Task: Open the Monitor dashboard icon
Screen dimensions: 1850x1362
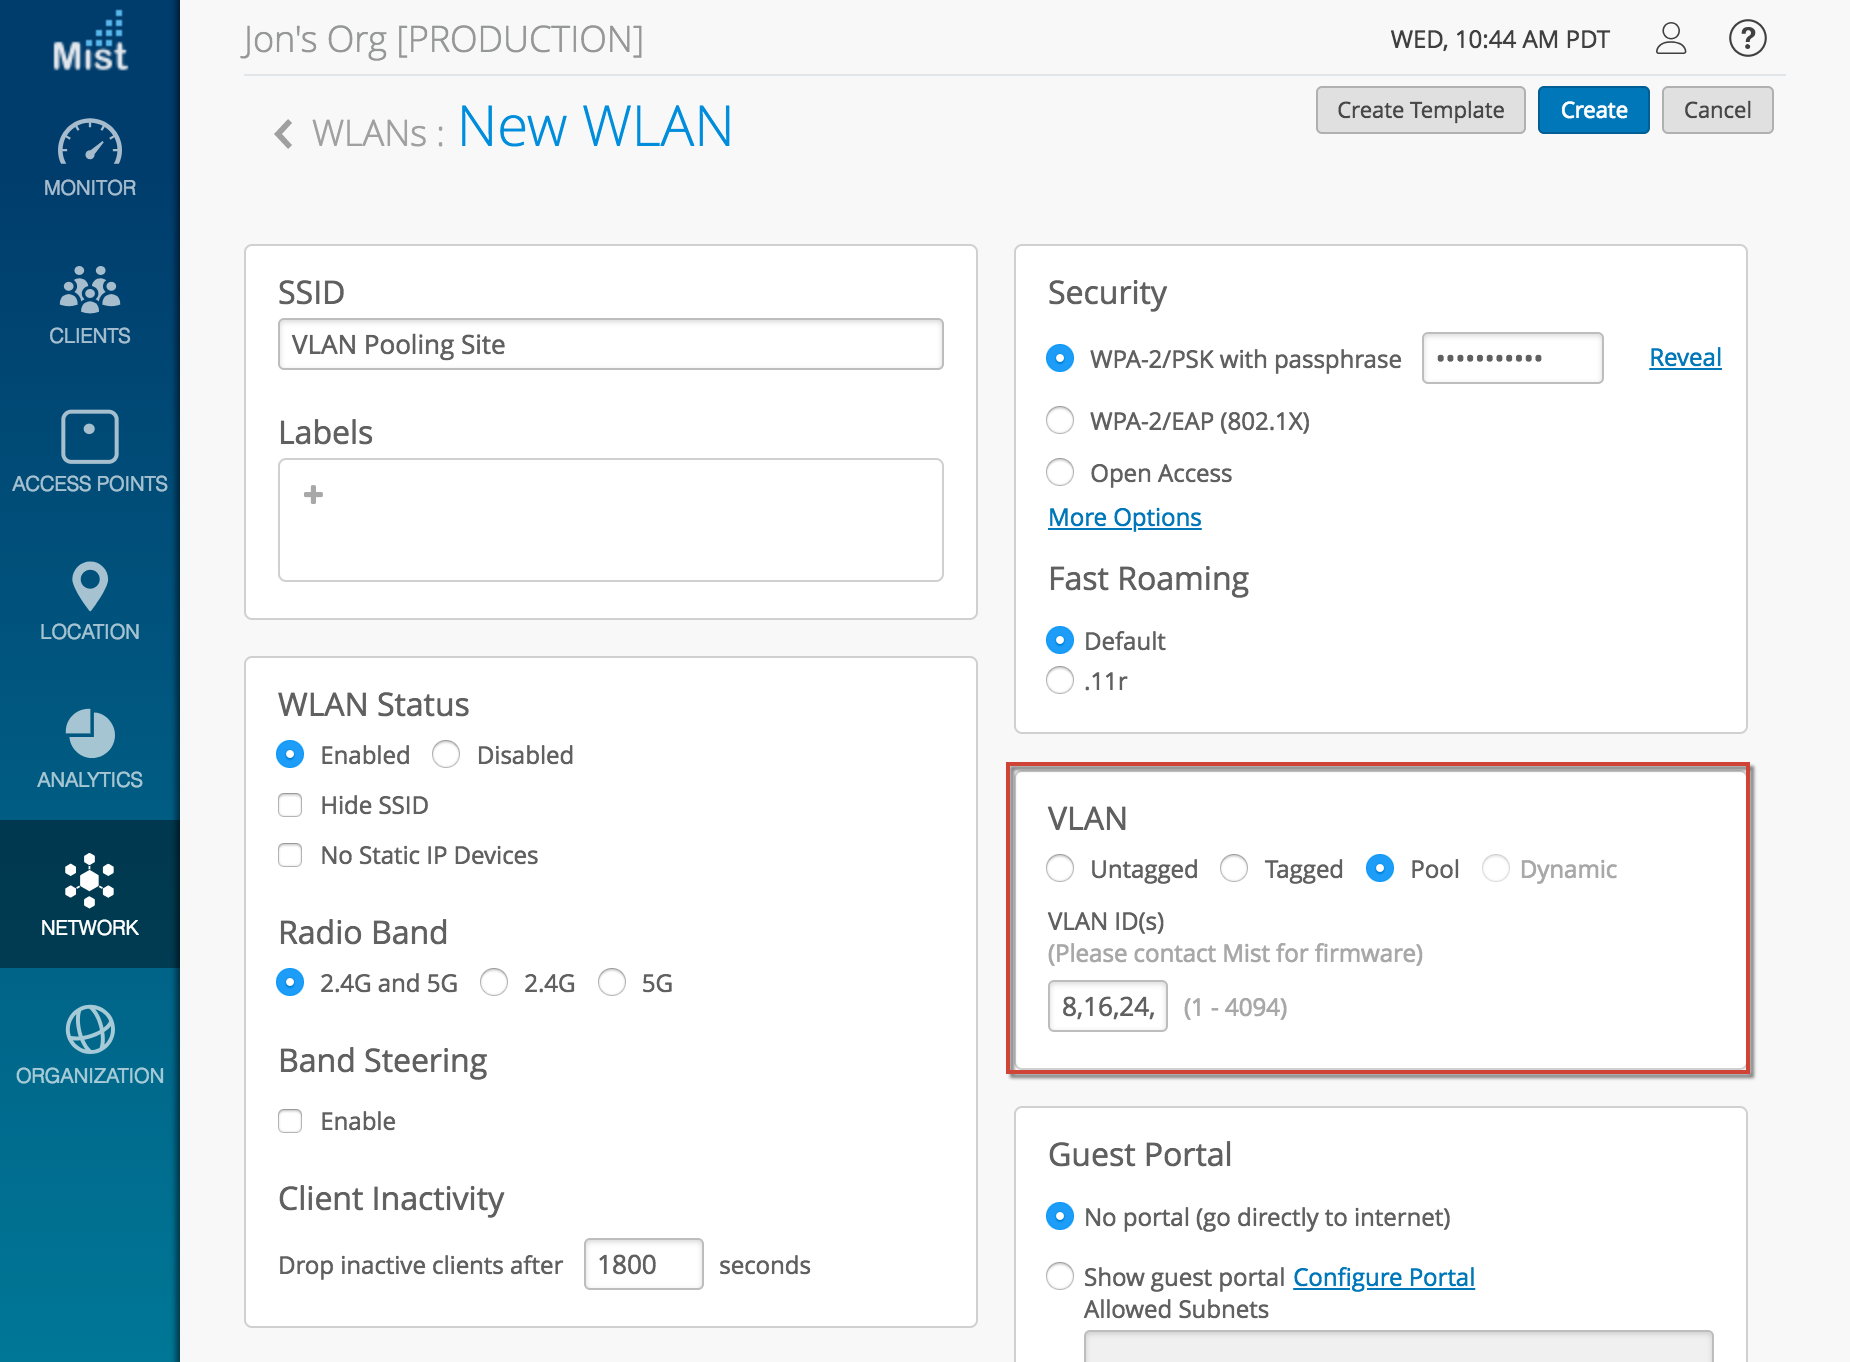Action: tap(90, 144)
